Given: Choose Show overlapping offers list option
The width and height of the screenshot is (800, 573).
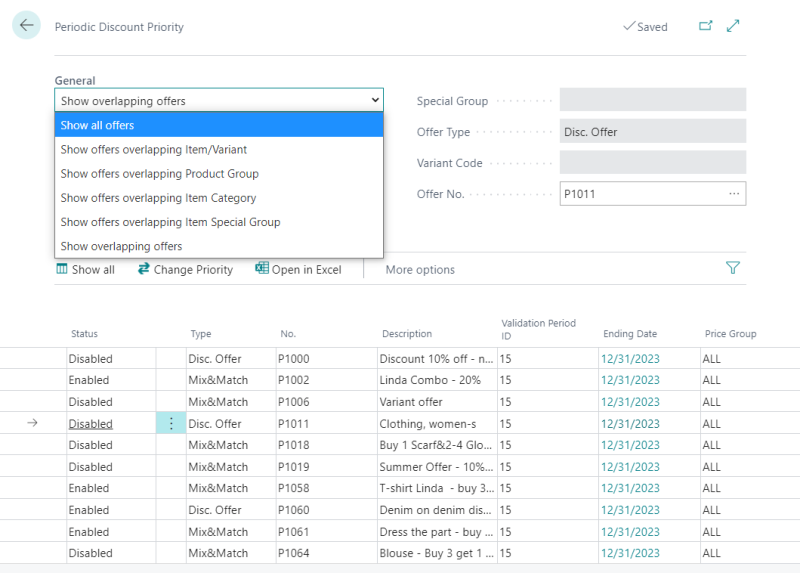Looking at the screenshot, I should (219, 246).
